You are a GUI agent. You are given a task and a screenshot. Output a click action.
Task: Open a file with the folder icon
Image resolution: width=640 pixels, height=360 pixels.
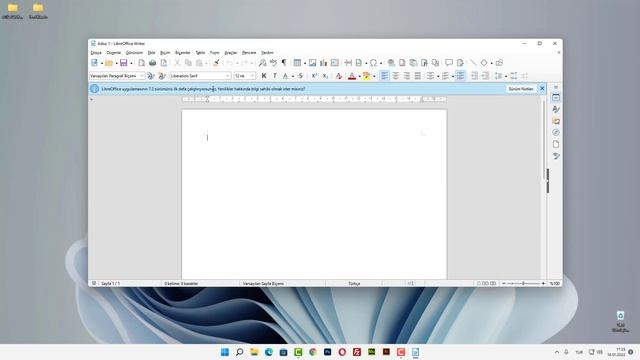tap(109, 63)
